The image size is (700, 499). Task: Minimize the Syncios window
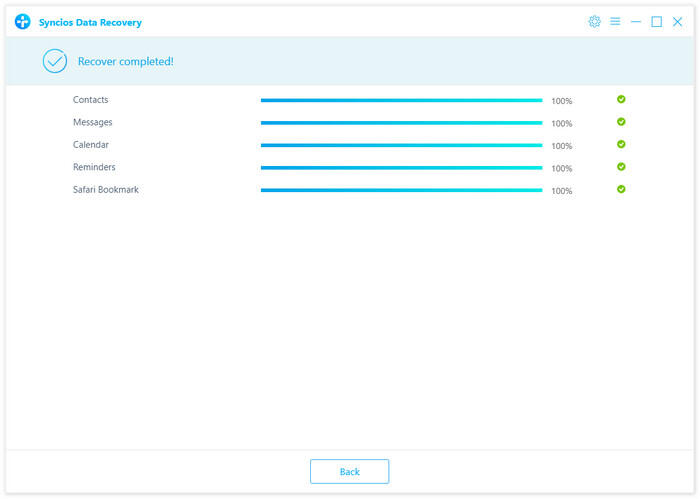636,21
